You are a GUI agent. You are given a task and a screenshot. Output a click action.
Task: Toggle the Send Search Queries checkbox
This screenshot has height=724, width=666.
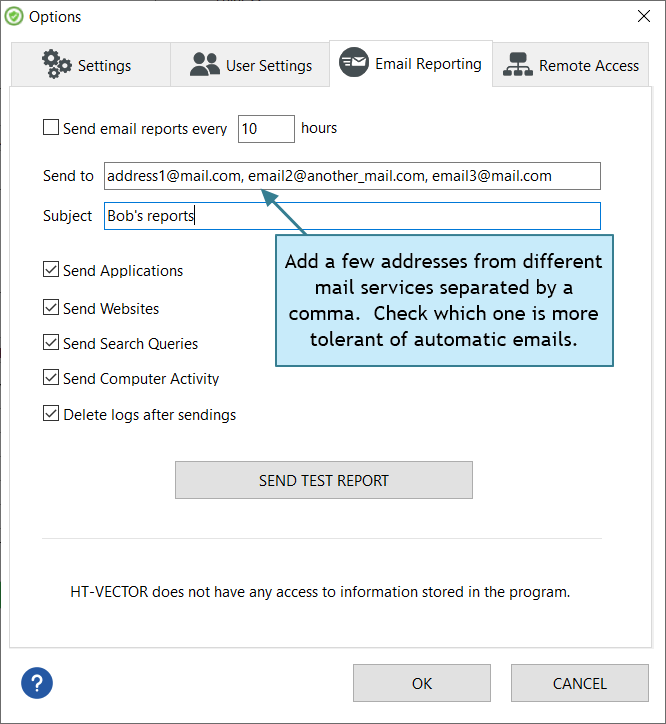click(51, 343)
